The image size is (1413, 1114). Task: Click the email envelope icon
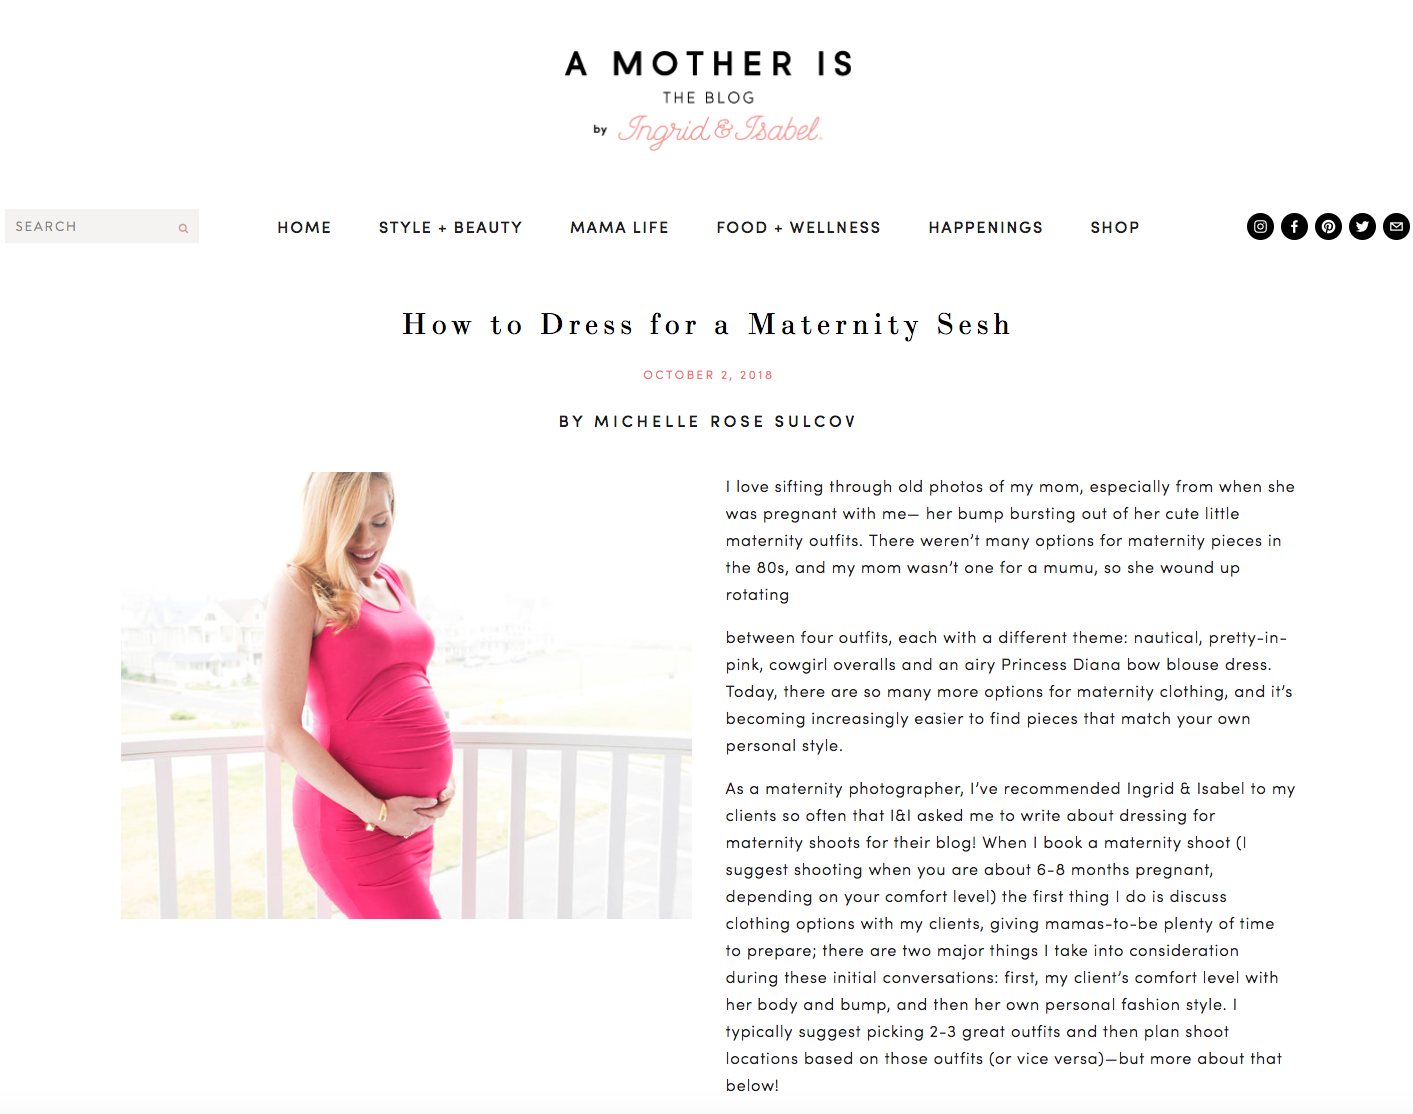1396,227
